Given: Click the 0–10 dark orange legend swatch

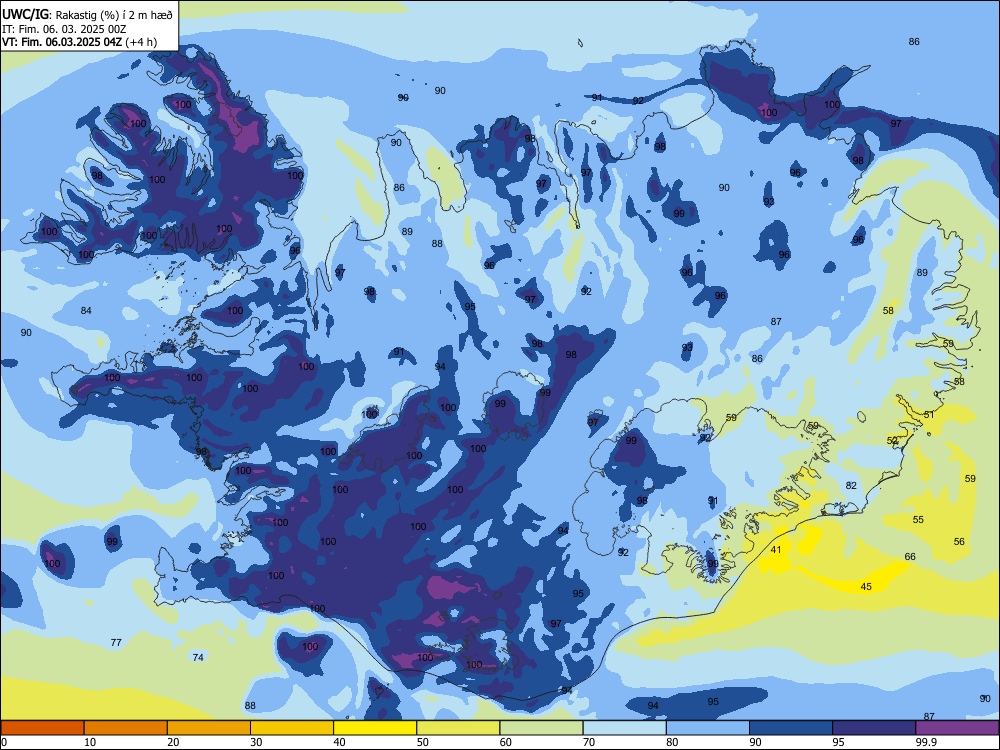Looking at the screenshot, I should click(42, 728).
